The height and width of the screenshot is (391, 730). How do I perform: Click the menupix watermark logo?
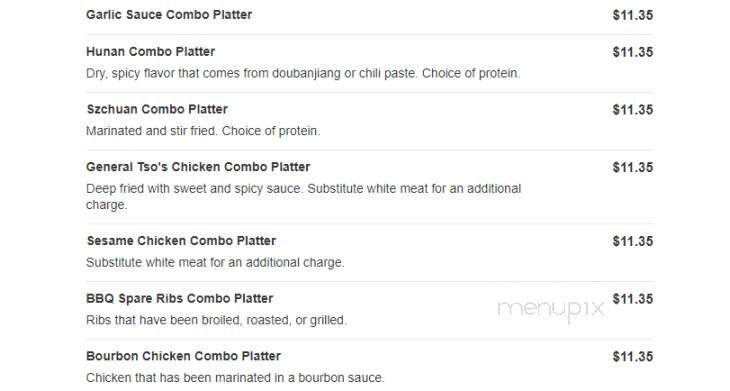[x=551, y=310]
